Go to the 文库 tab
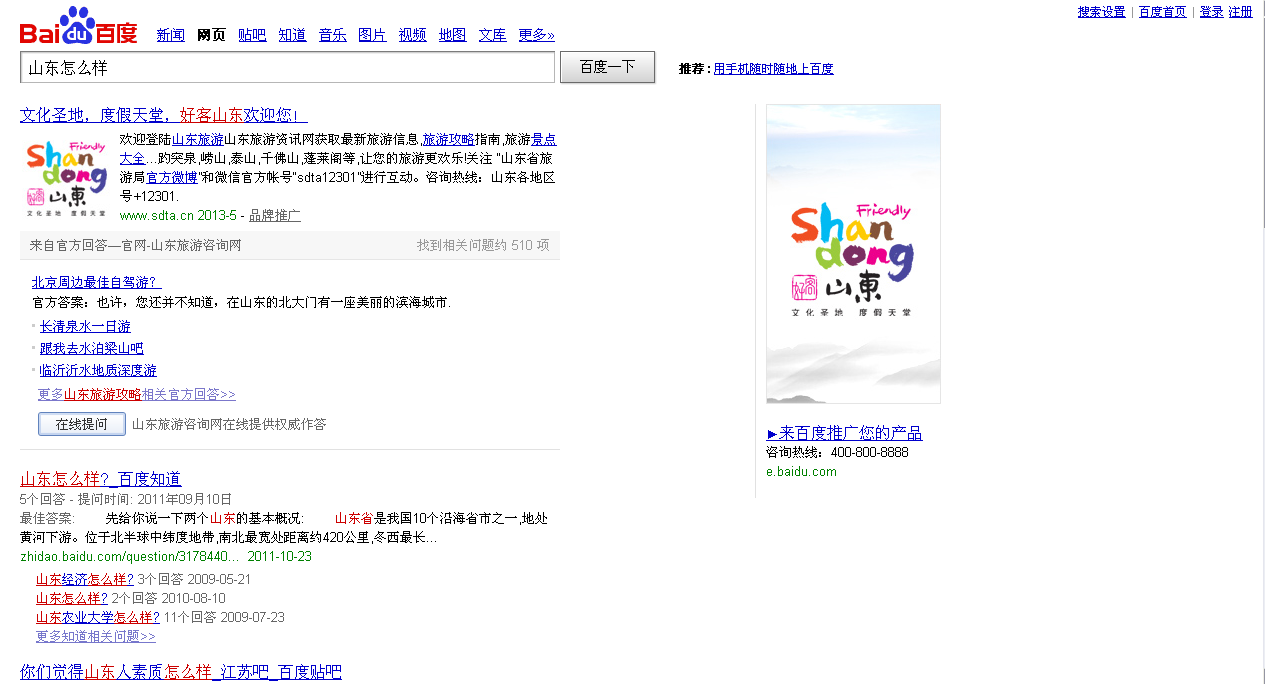The image size is (1265, 684). (492, 35)
